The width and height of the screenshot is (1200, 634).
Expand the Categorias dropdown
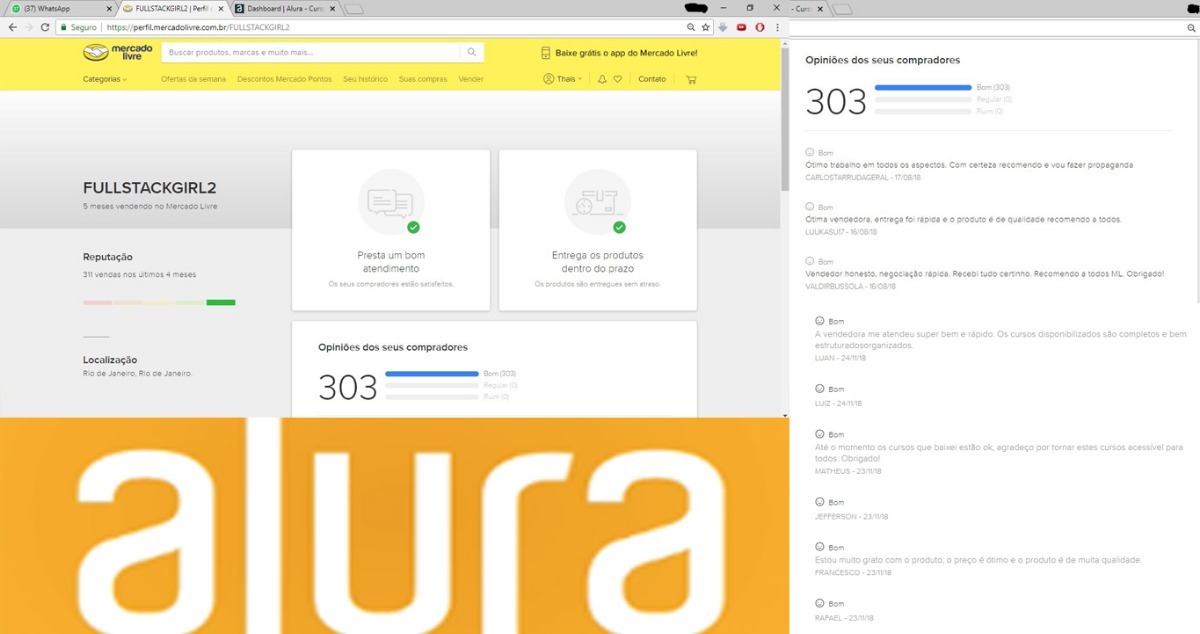click(105, 79)
